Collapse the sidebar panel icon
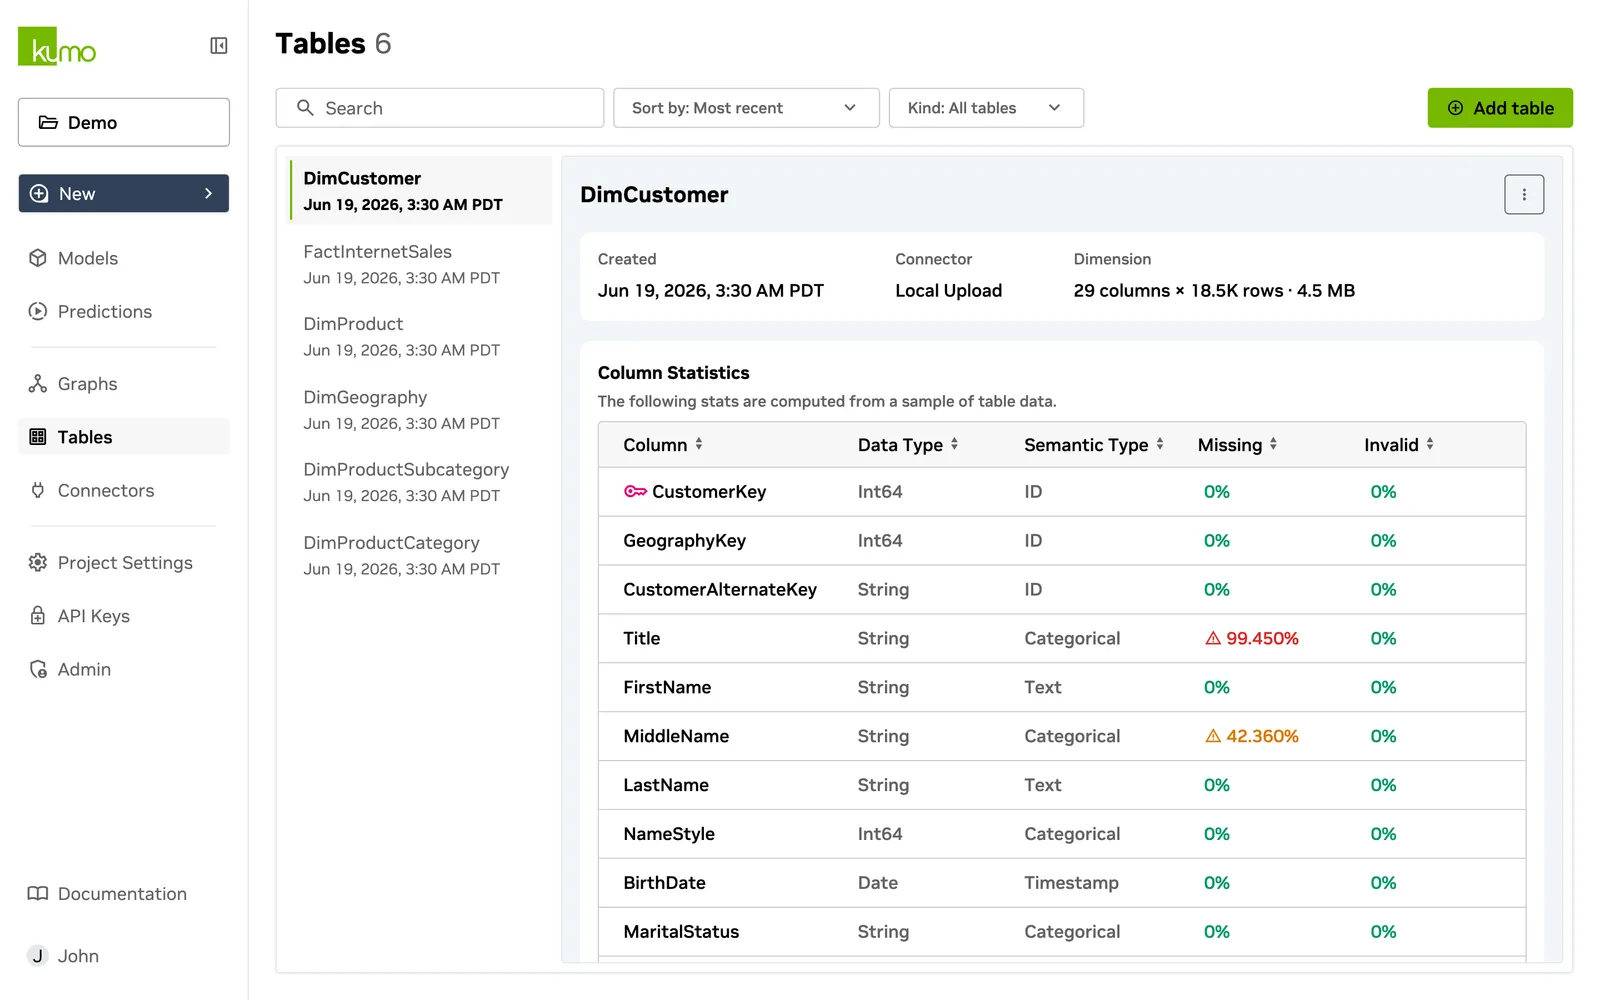This screenshot has width=1600, height=1000. (219, 45)
